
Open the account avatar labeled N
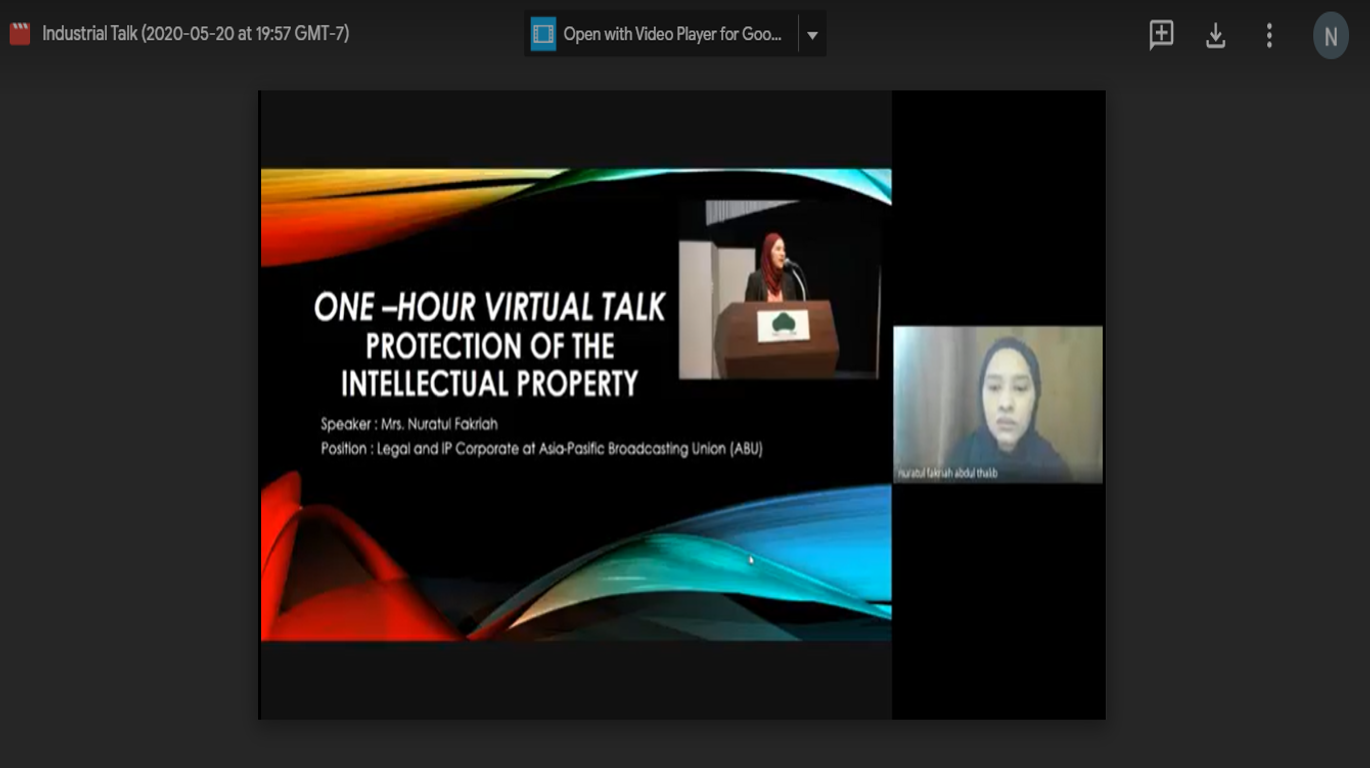(x=1330, y=37)
